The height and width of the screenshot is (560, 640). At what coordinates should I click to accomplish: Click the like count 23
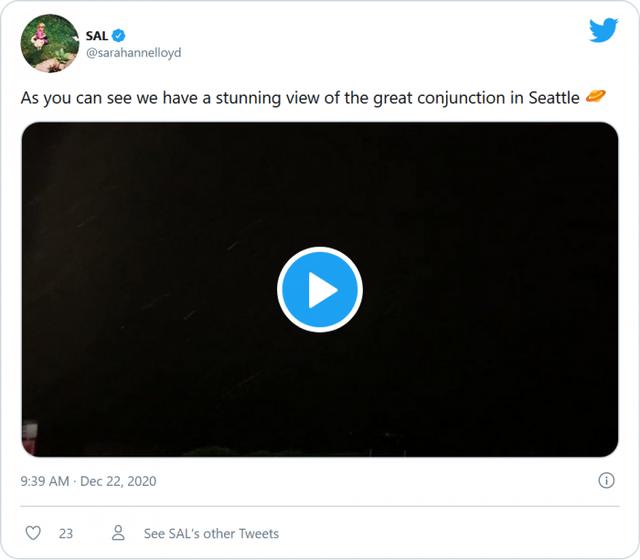coord(66,533)
